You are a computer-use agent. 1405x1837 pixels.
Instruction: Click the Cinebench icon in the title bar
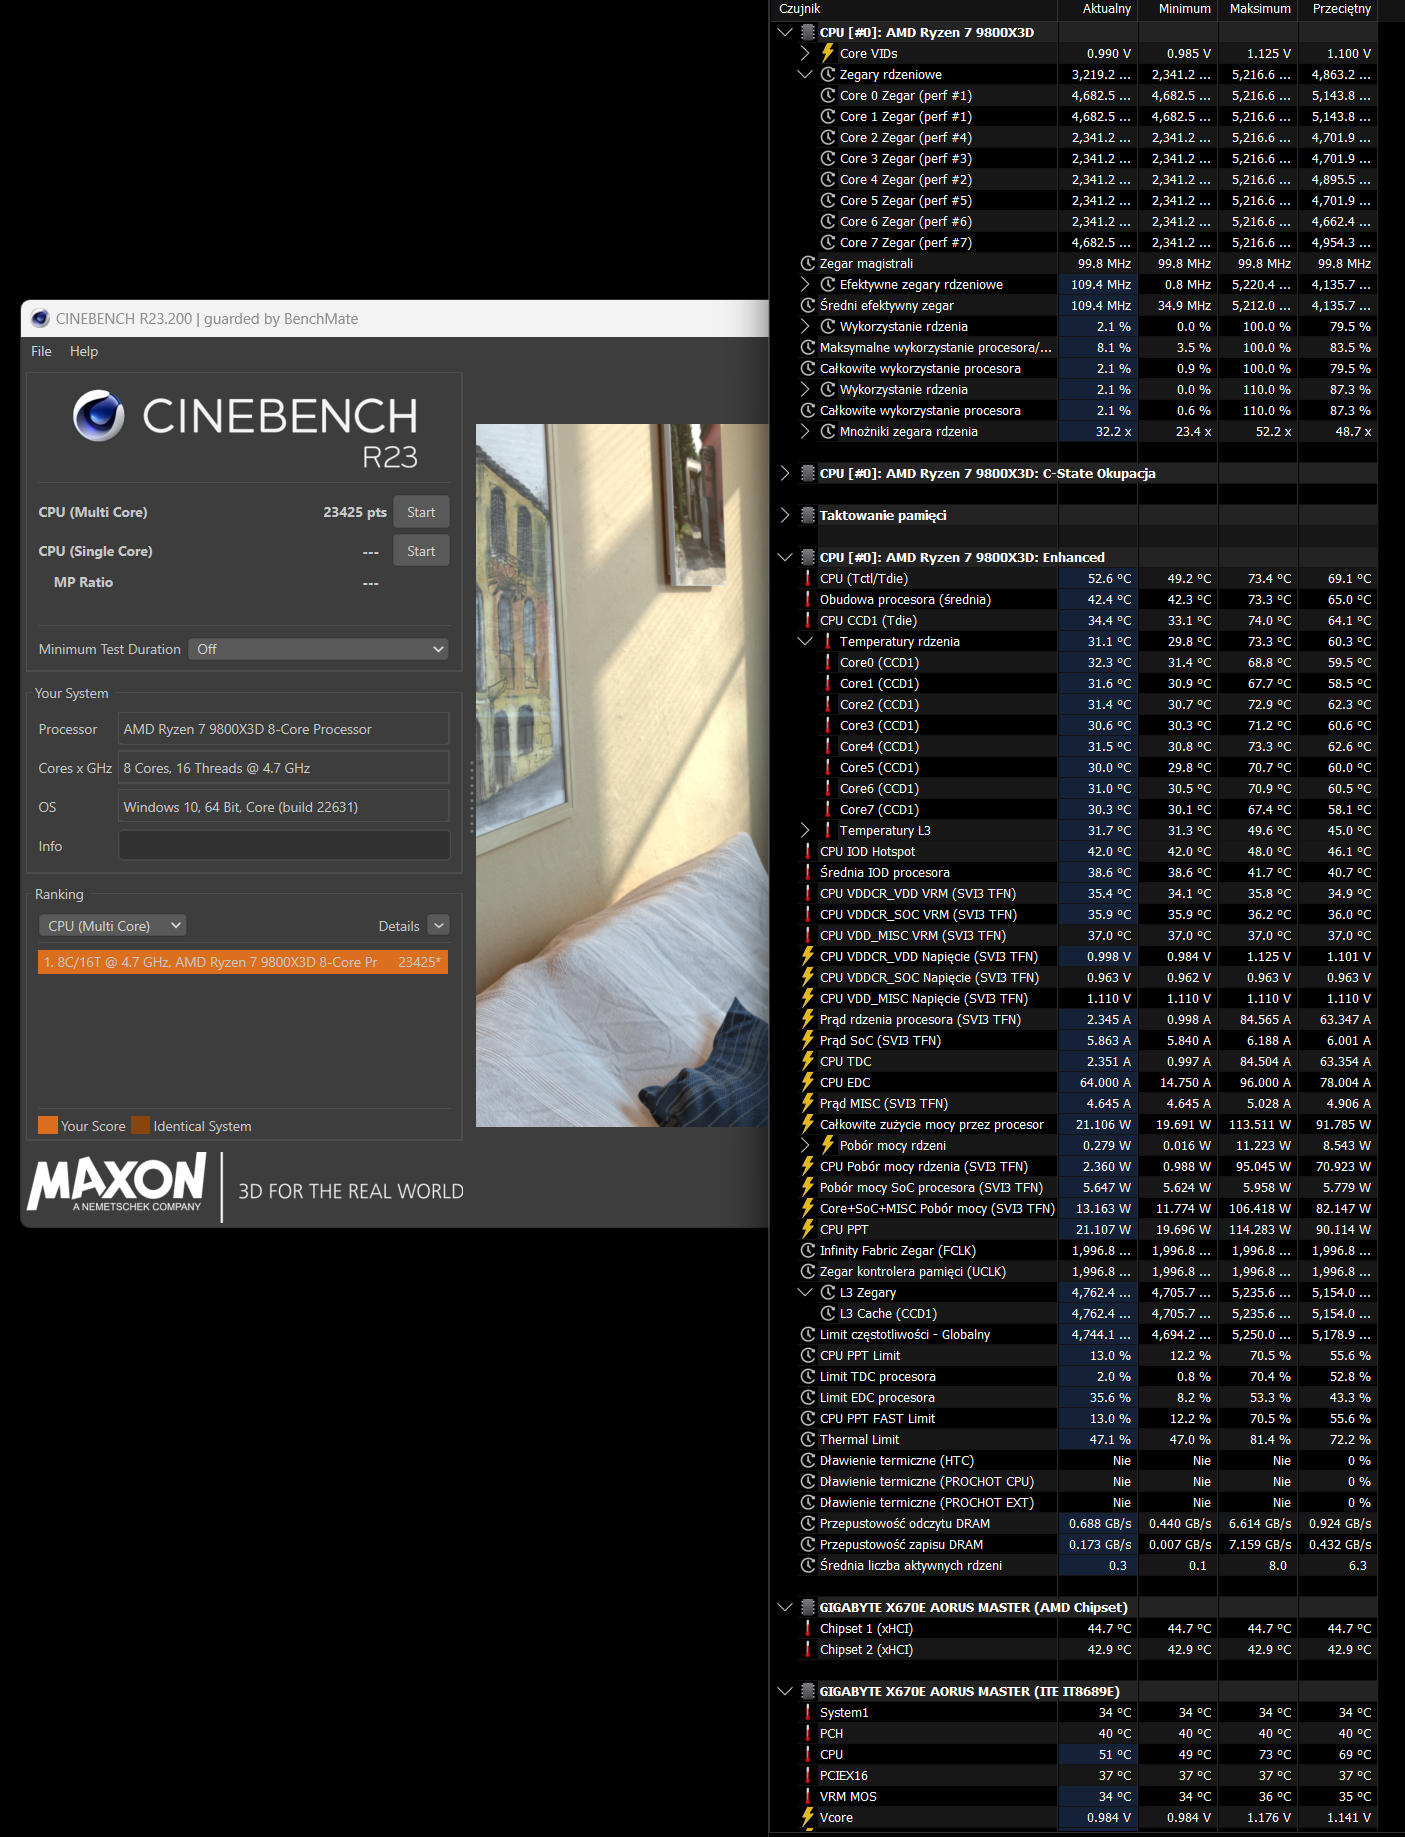[40, 319]
